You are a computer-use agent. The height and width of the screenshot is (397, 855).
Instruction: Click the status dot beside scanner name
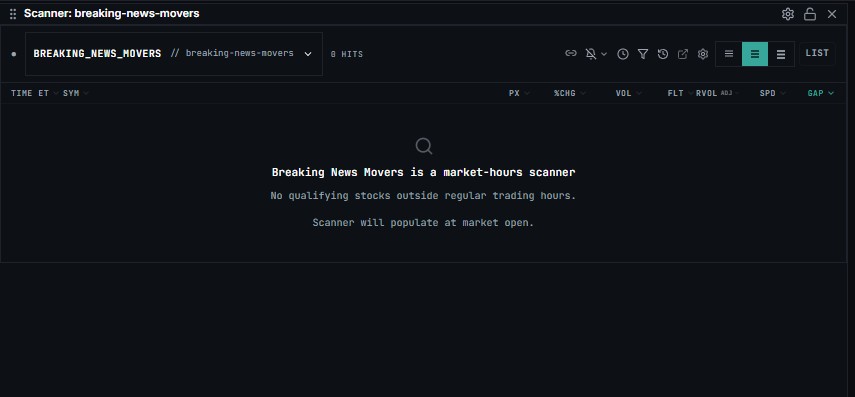point(14,54)
